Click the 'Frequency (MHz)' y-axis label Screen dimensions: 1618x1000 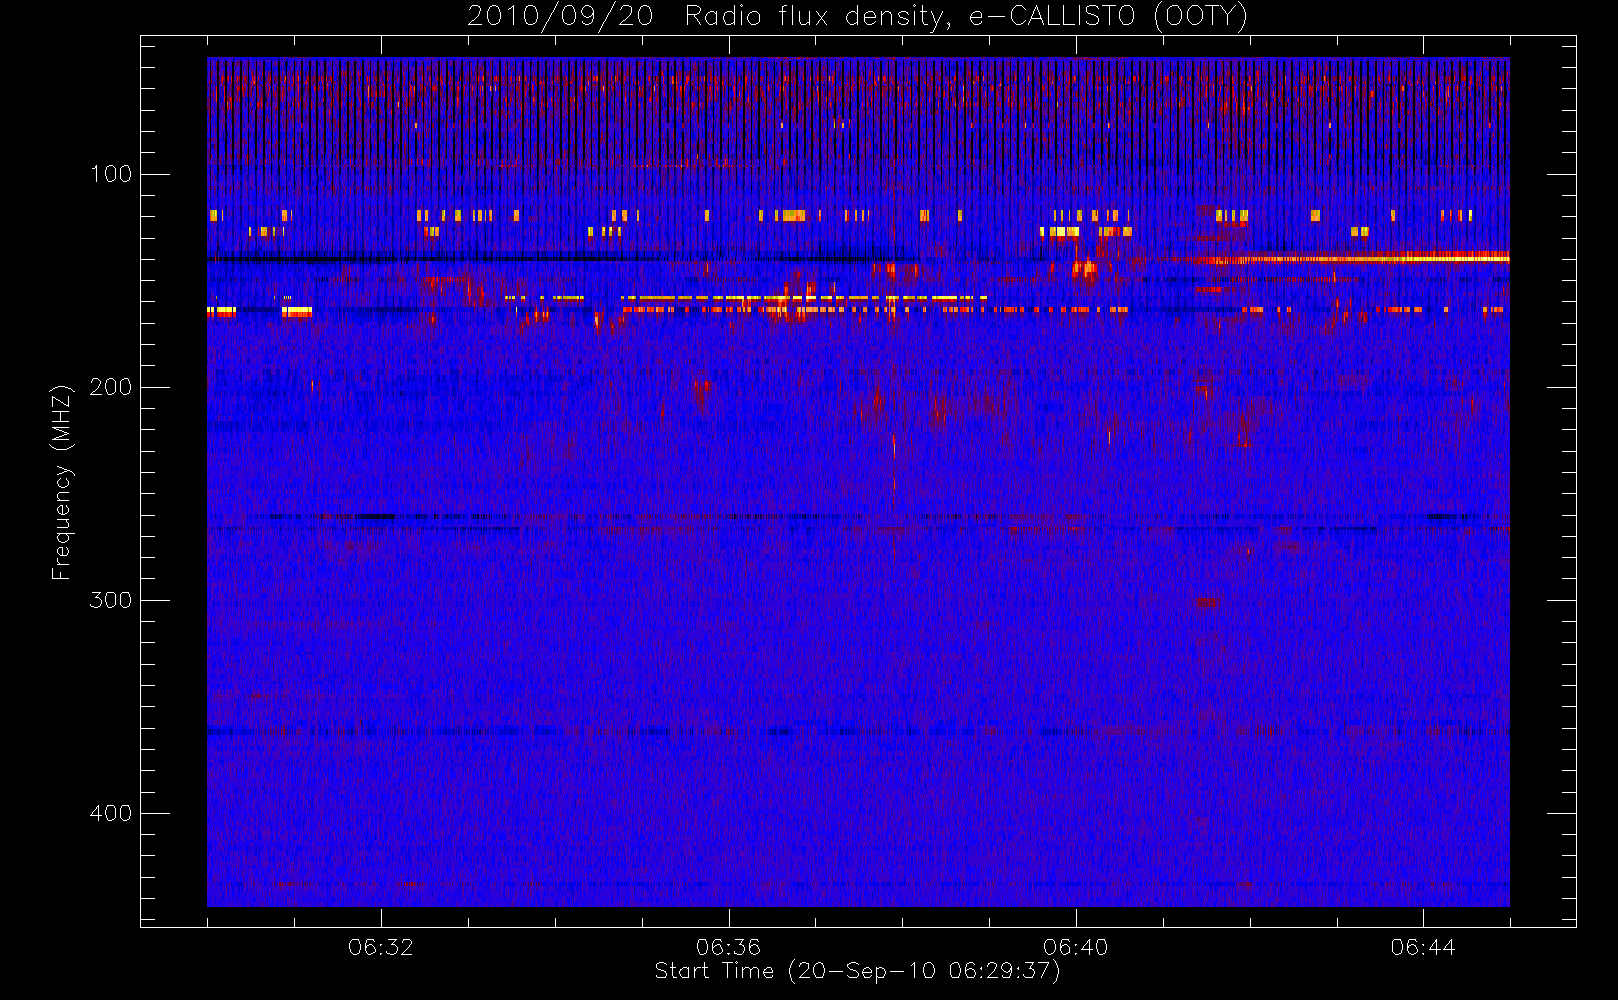(x=62, y=482)
